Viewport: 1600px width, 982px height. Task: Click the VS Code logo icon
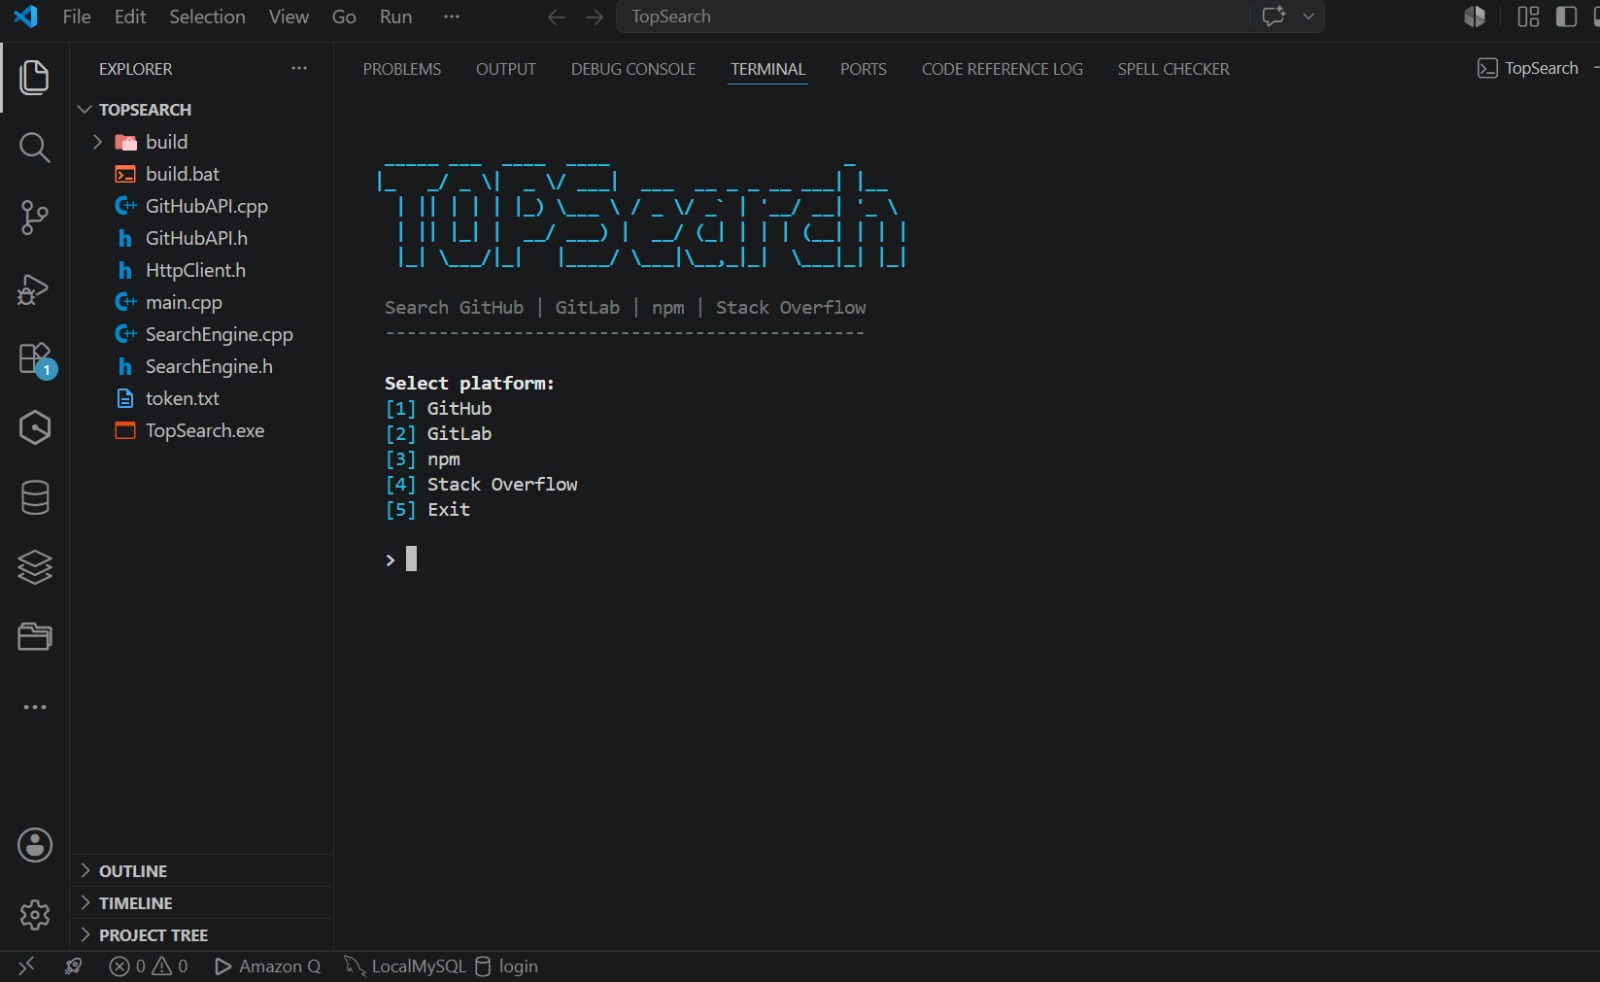26,16
